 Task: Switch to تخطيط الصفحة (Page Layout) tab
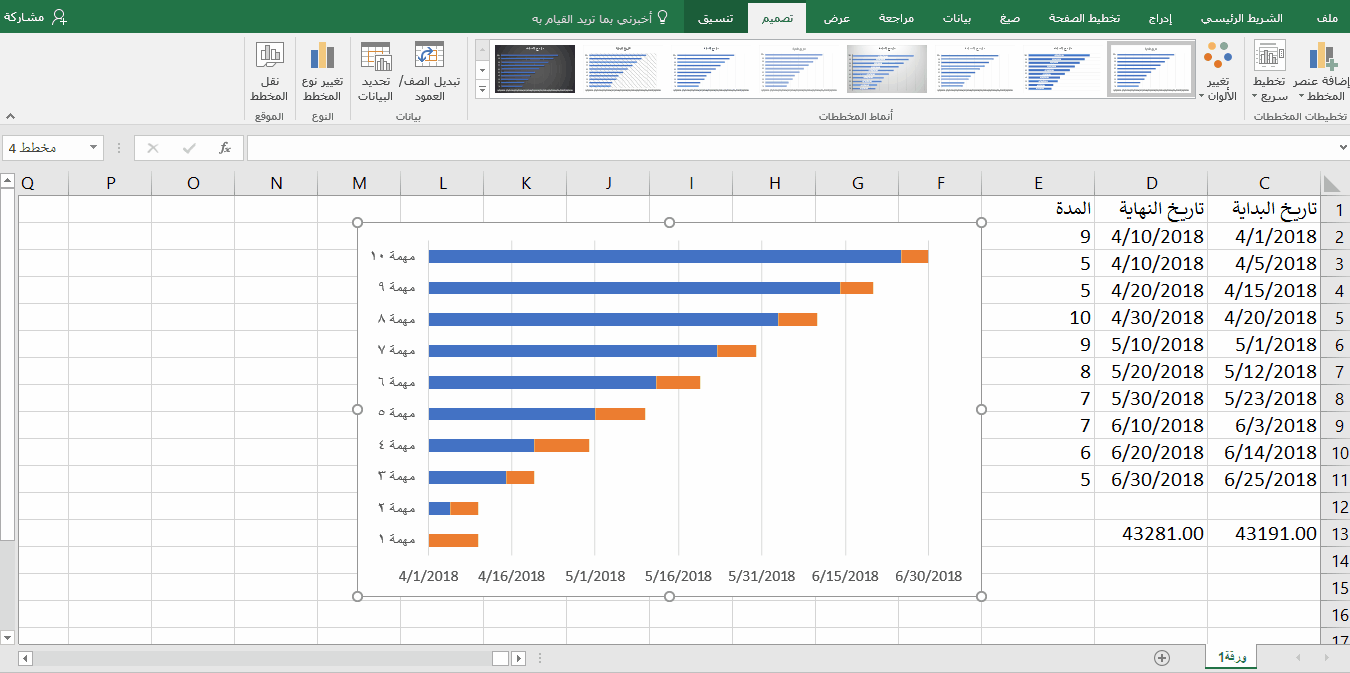pos(1084,18)
